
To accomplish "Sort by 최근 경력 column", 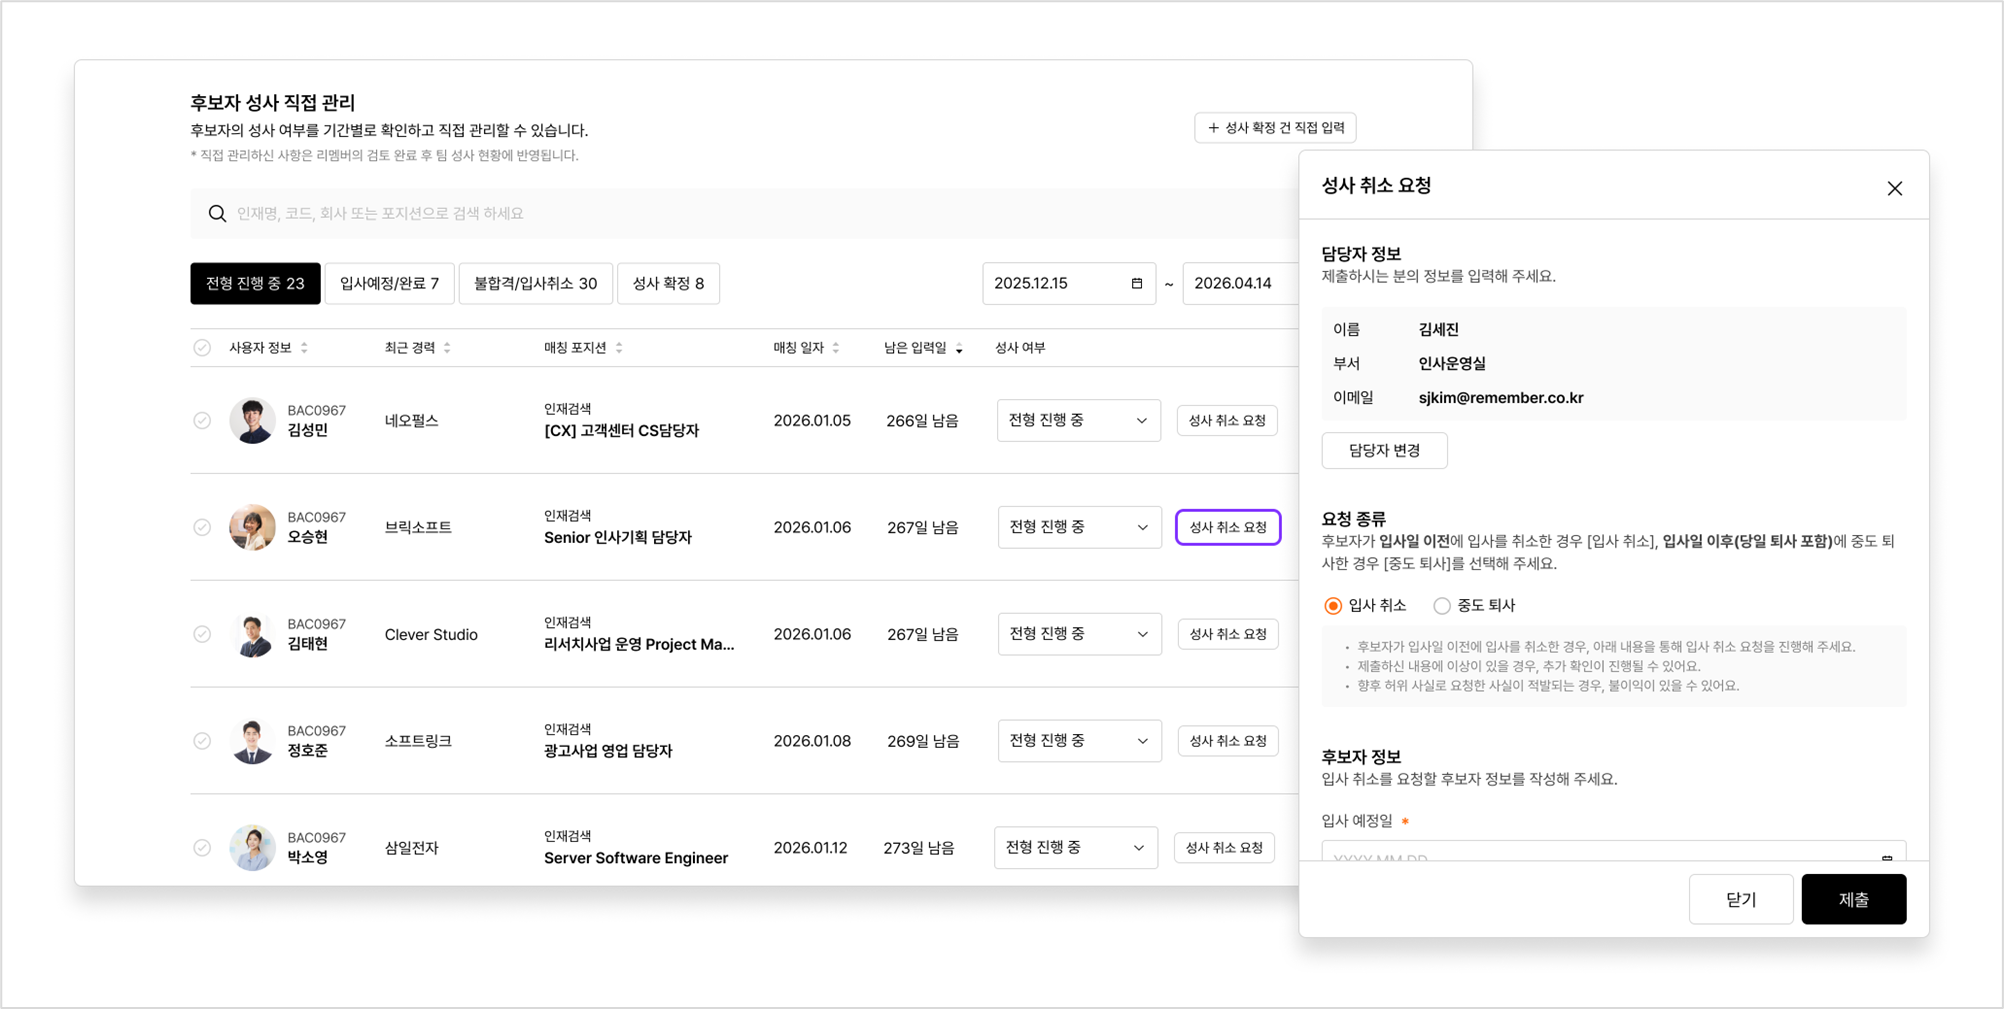I will coord(447,348).
